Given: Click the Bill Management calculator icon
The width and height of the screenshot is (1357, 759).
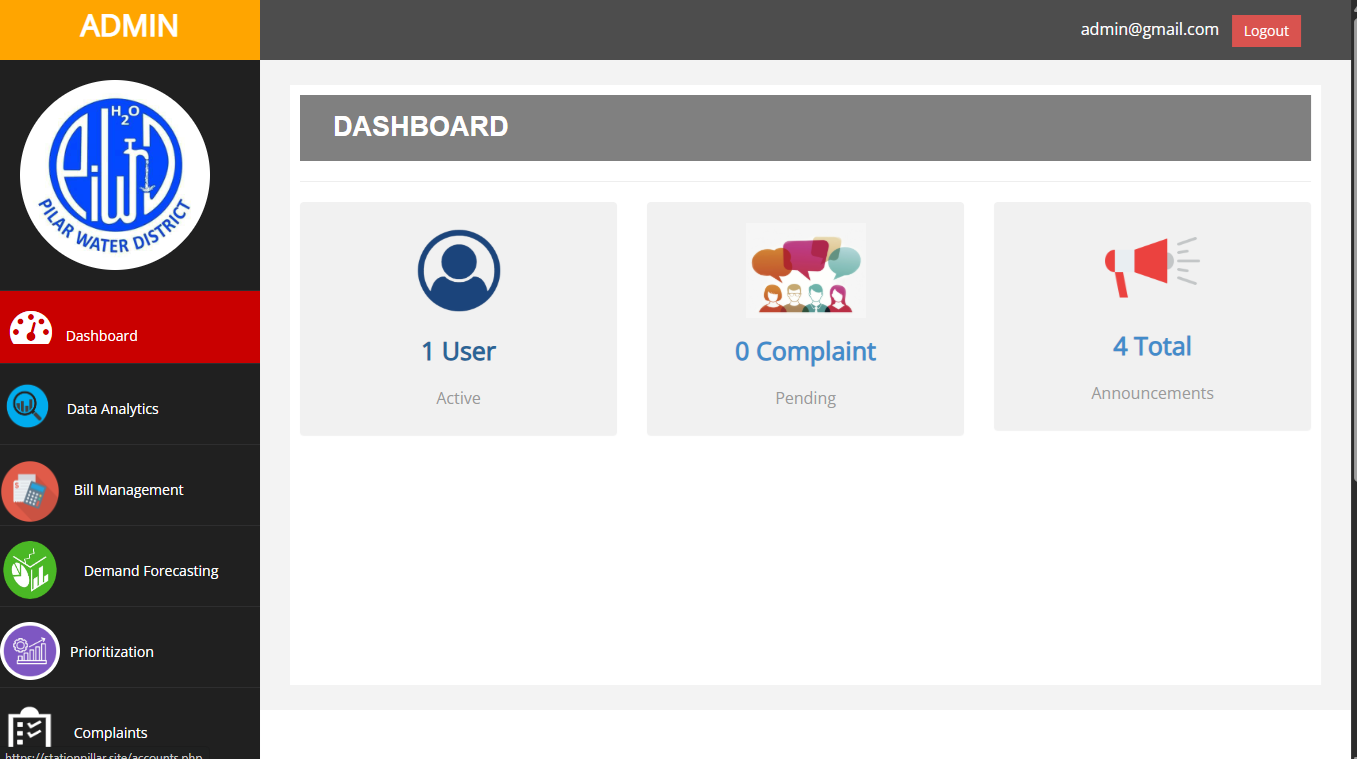Looking at the screenshot, I should pos(30,491).
